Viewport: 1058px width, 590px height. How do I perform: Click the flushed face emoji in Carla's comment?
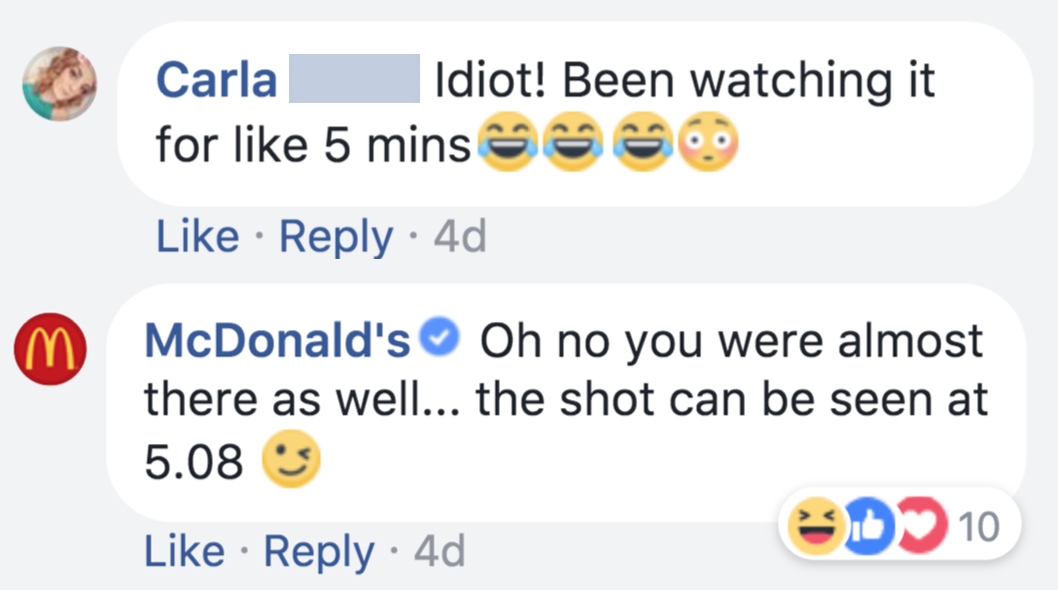tap(707, 141)
